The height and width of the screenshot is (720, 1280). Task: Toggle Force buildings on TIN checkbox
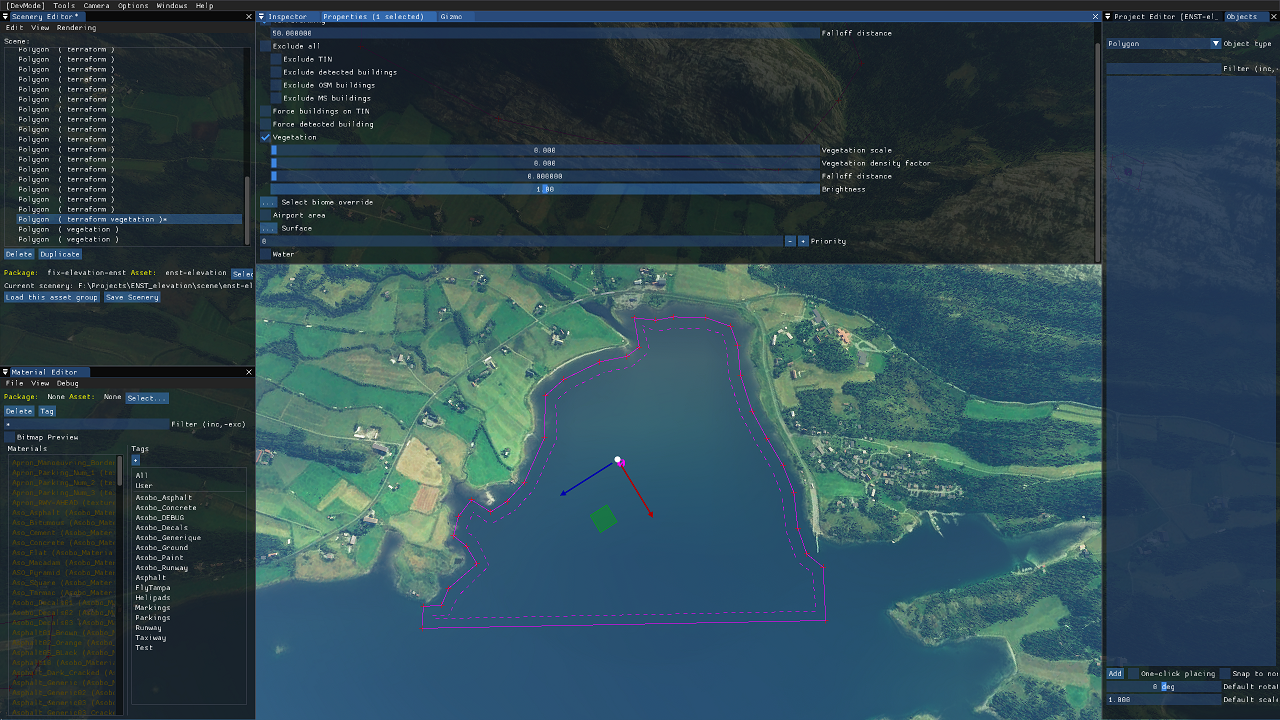[x=266, y=111]
